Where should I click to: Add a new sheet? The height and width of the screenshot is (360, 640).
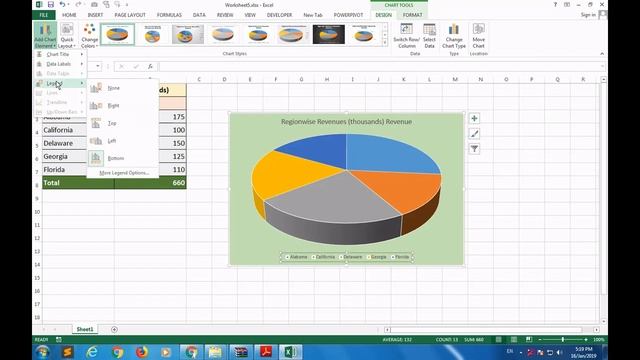coord(114,329)
